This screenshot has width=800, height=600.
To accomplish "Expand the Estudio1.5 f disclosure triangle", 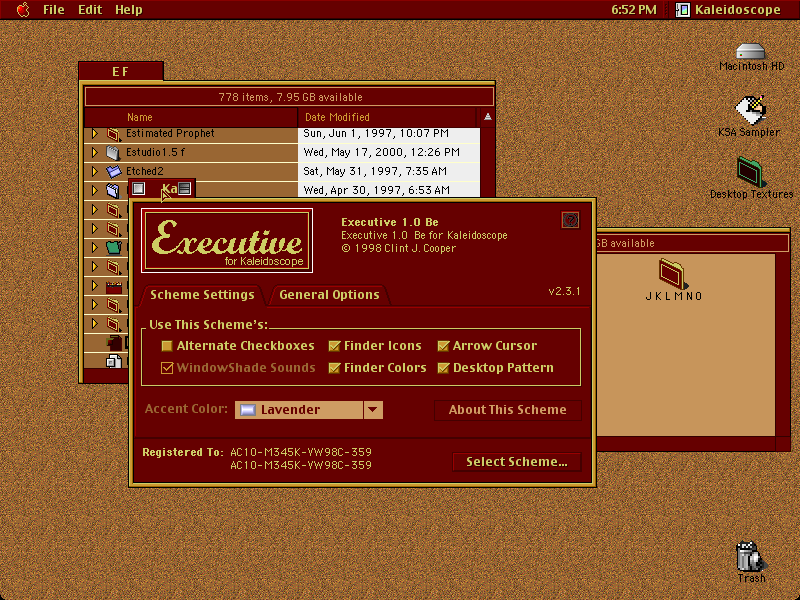I will (94, 153).
